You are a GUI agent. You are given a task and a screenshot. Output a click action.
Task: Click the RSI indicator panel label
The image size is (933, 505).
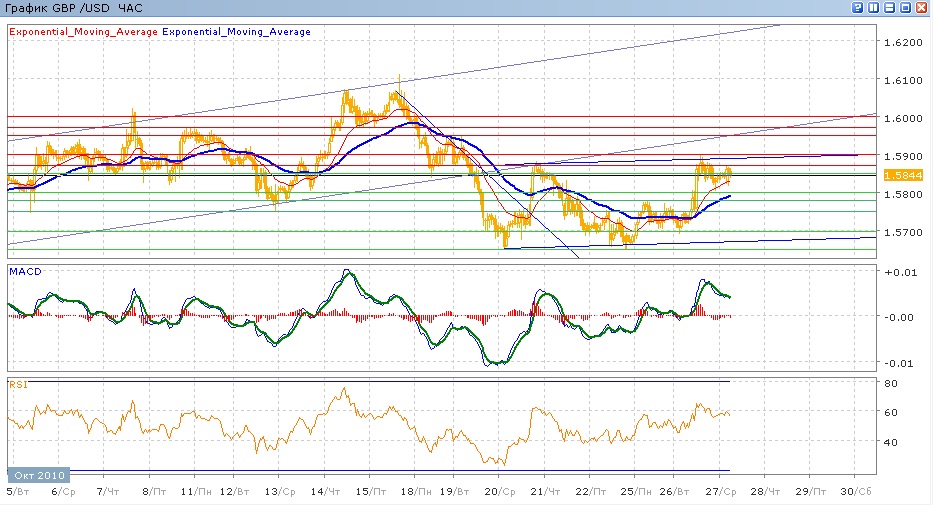click(17, 384)
